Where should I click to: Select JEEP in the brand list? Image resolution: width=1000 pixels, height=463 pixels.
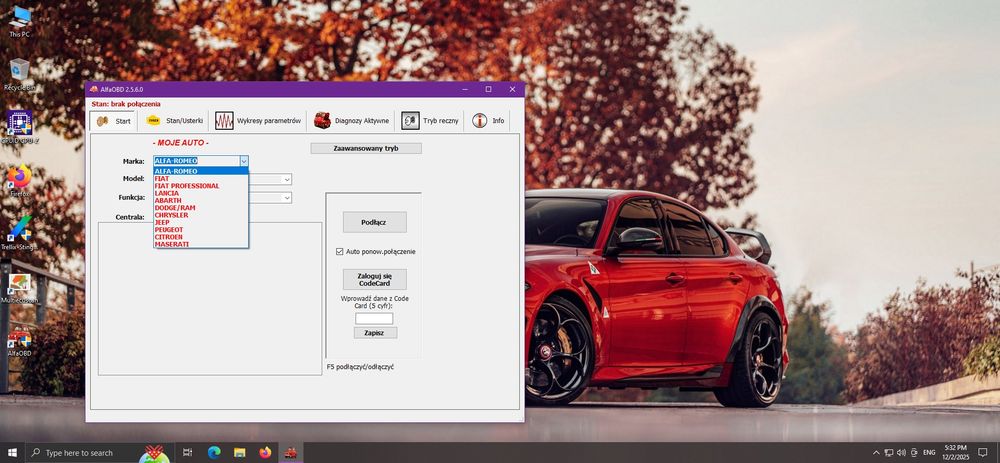(x=201, y=223)
